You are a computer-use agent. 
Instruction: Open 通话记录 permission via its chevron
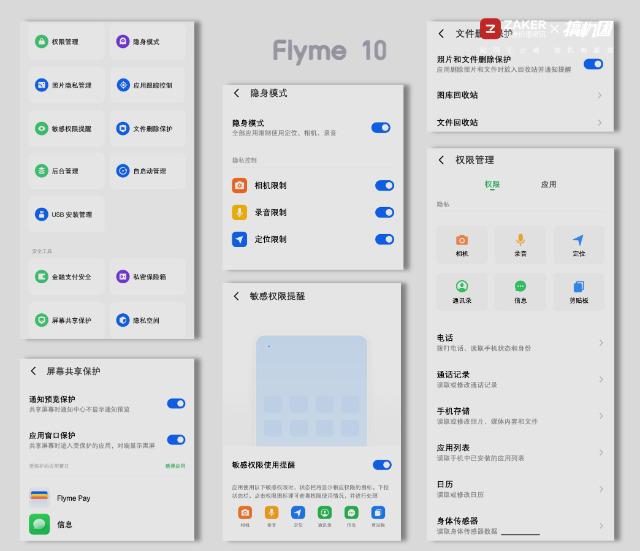coord(601,379)
